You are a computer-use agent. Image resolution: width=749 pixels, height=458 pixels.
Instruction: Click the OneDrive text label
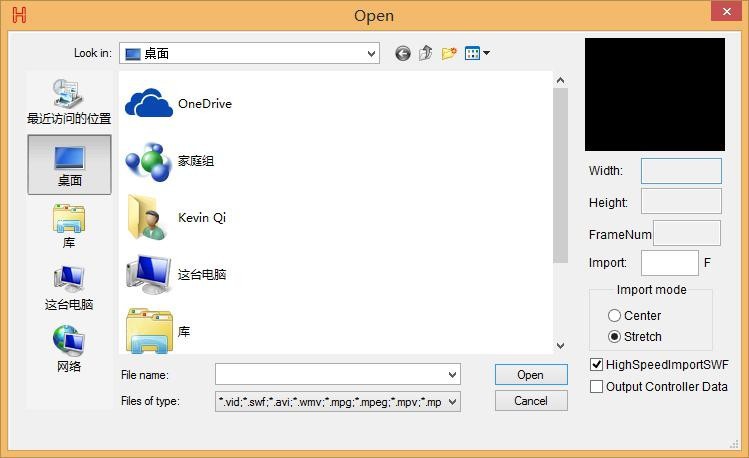pyautogui.click(x=205, y=104)
